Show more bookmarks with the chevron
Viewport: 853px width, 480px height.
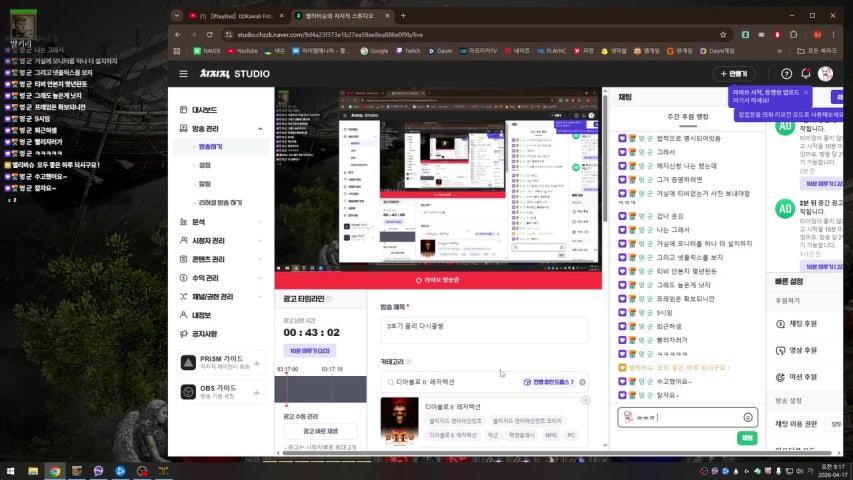(780, 51)
